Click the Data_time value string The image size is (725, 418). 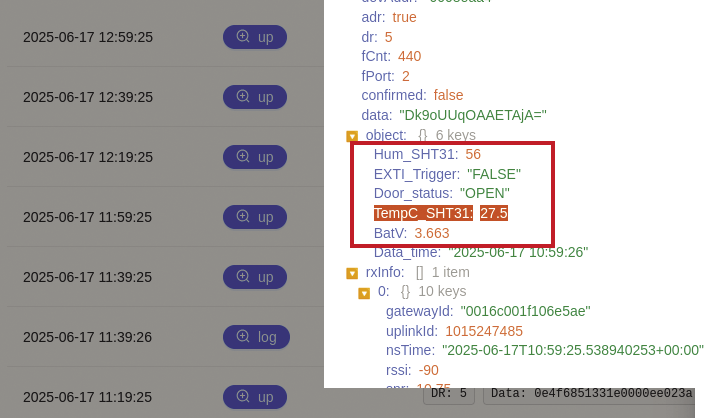tap(518, 252)
